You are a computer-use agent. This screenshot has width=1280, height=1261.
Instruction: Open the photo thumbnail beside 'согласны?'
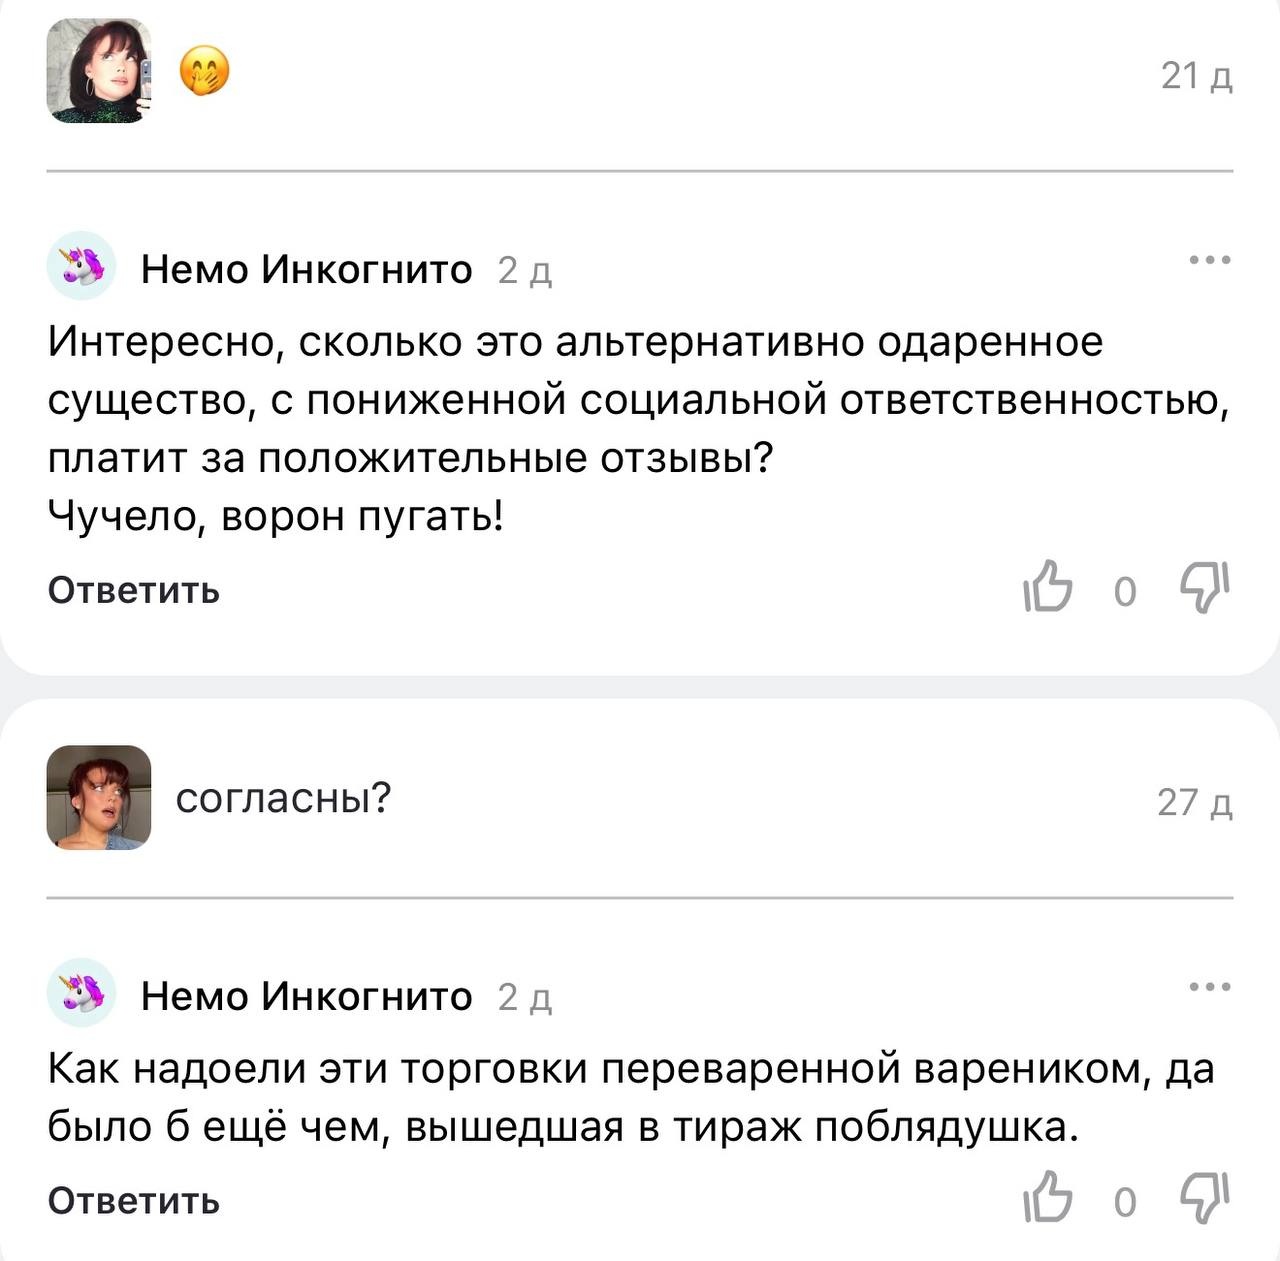[x=99, y=797]
